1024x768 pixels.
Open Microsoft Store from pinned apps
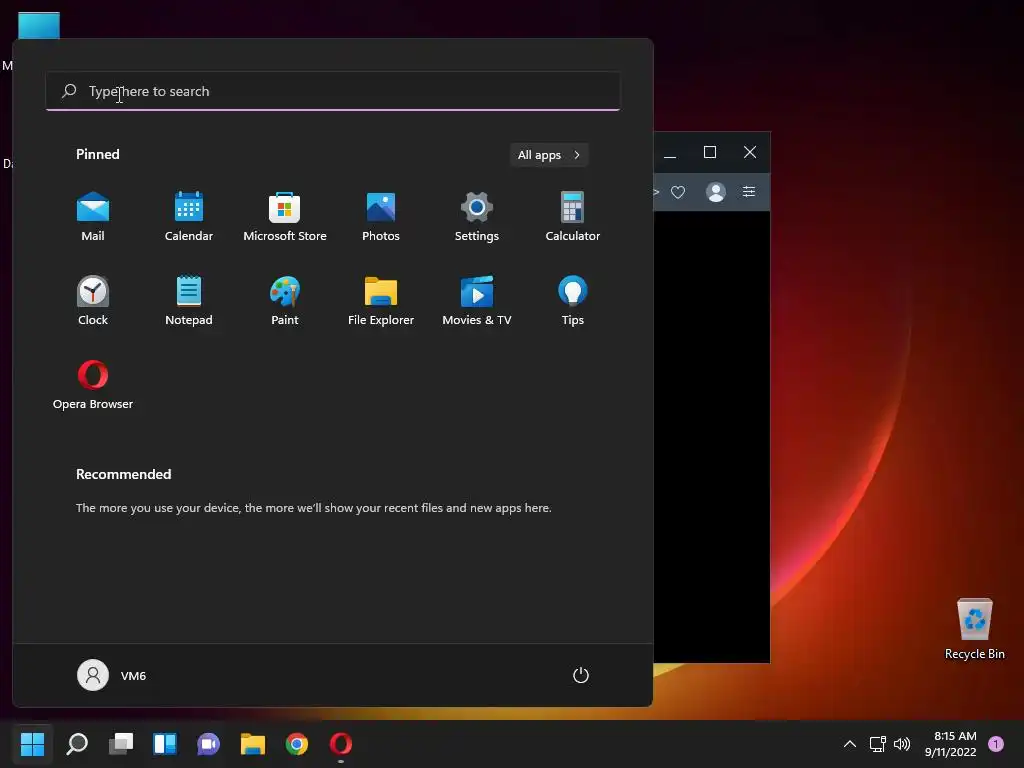(285, 217)
